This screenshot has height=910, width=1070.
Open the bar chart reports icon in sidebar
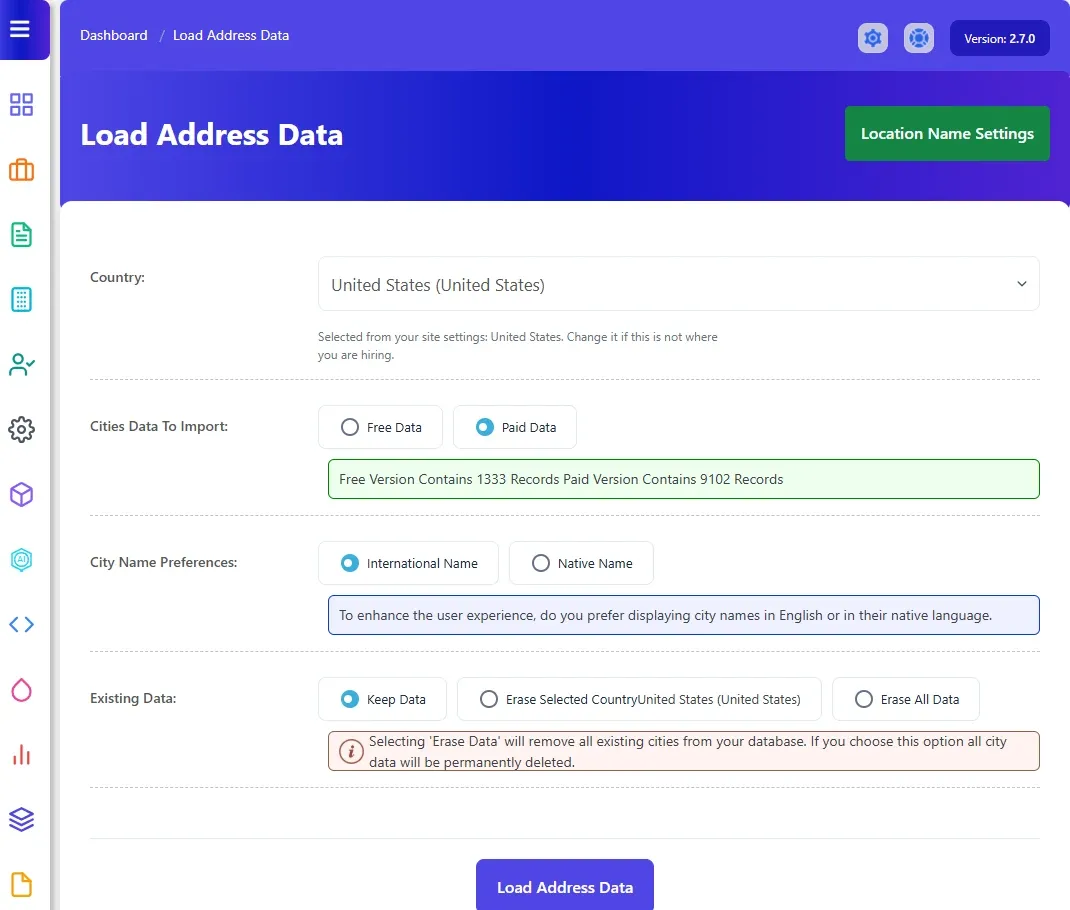(x=21, y=754)
